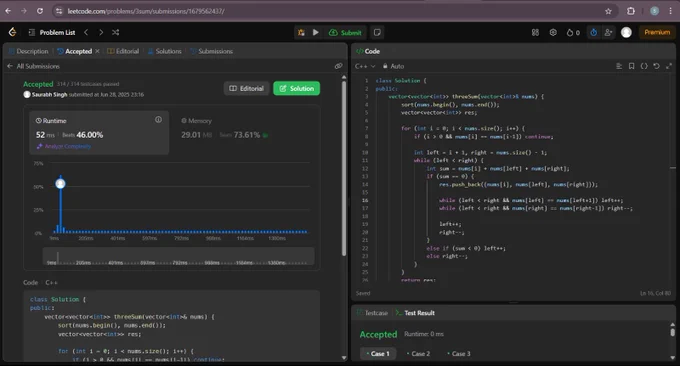Screen dimensions: 680x366
Task: Reset code with the revert arrow icon
Action: click(656, 66)
